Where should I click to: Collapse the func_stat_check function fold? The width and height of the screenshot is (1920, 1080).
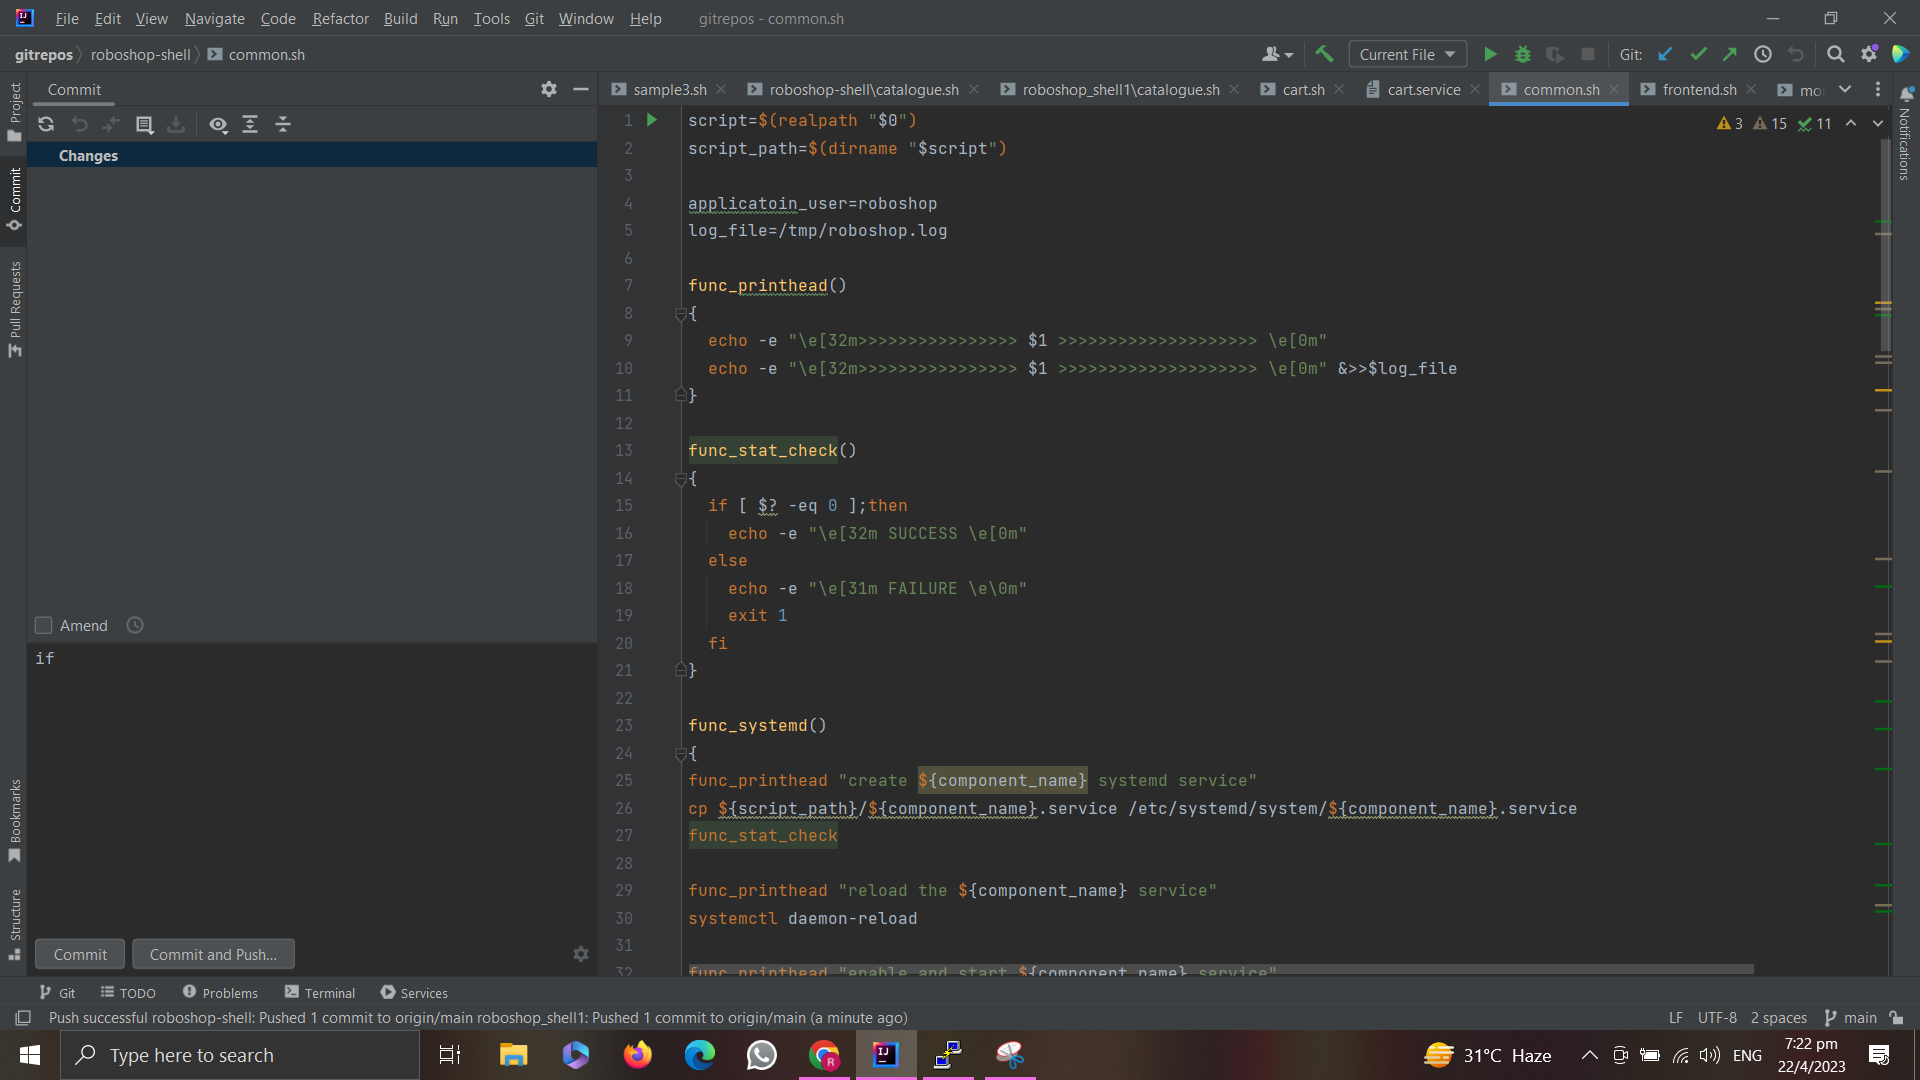point(681,478)
